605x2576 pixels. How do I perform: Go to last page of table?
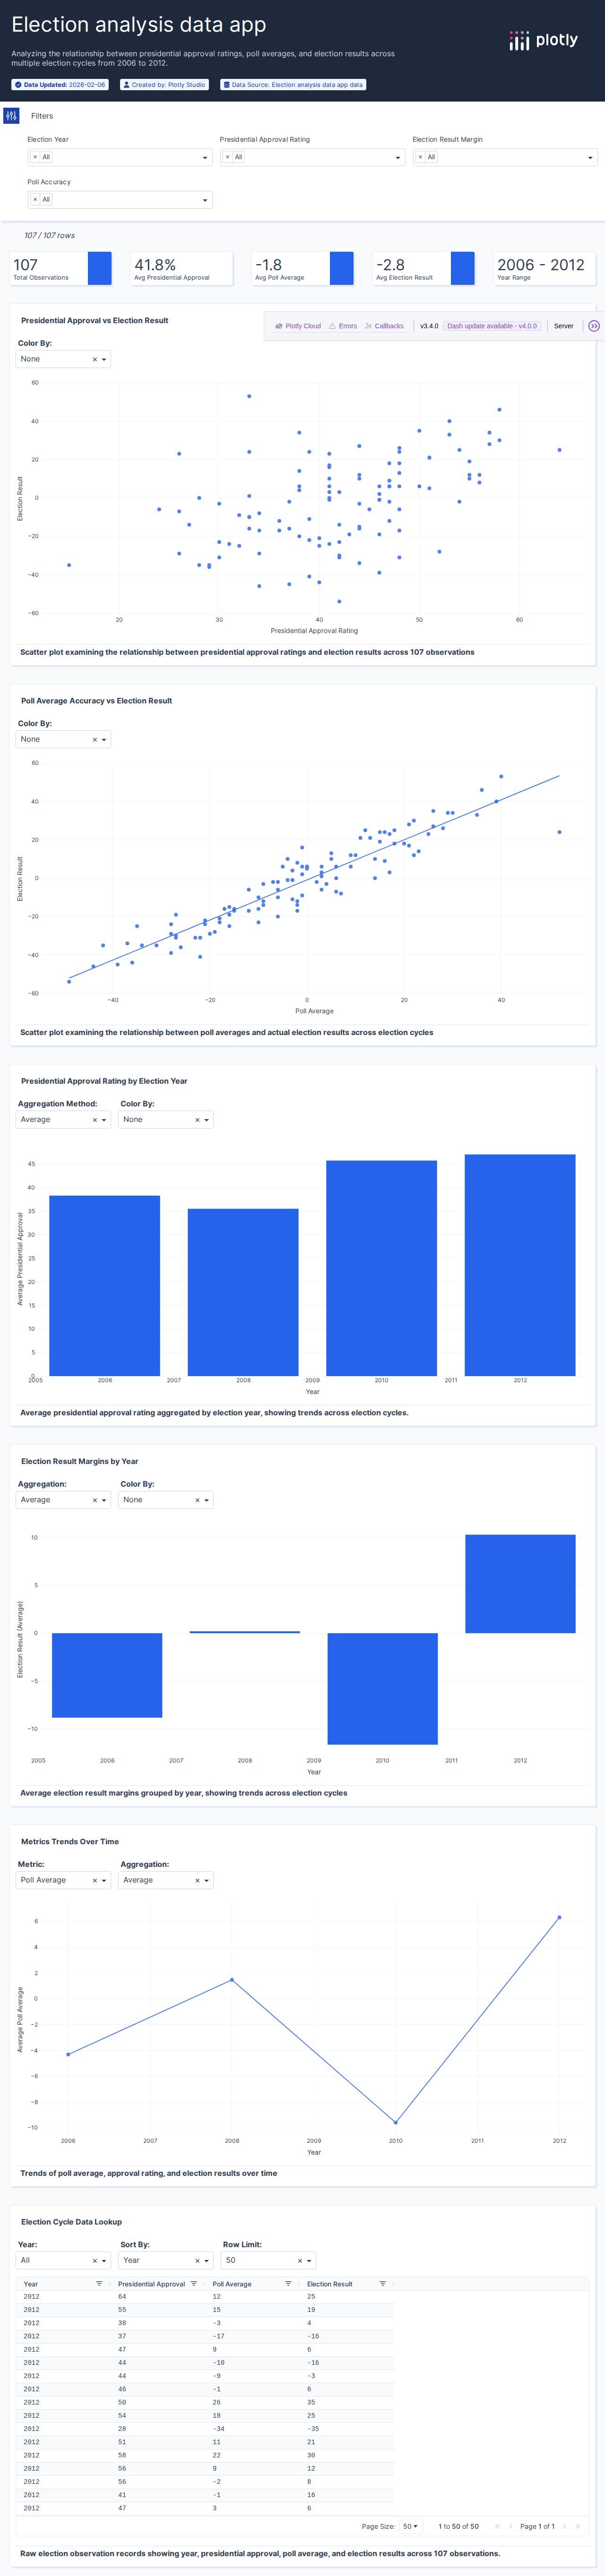(x=579, y=2526)
